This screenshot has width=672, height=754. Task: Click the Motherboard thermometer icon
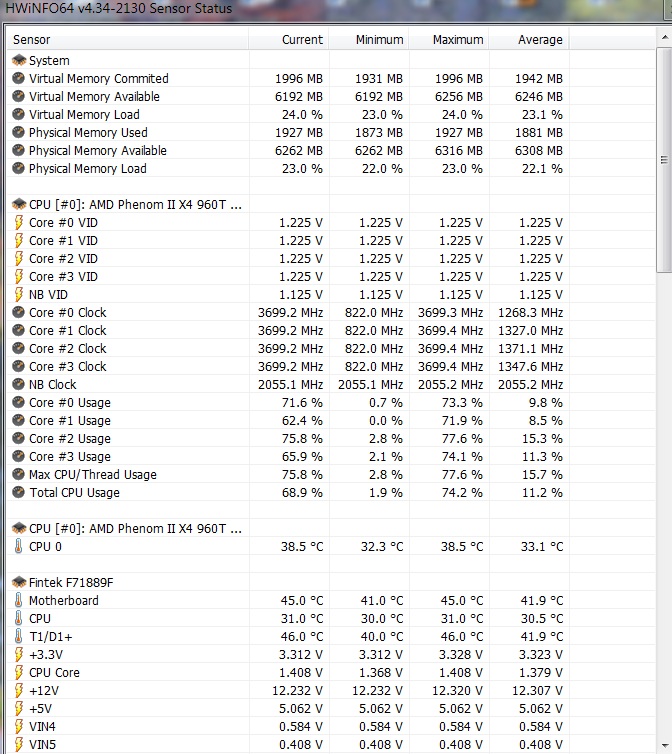[x=18, y=601]
